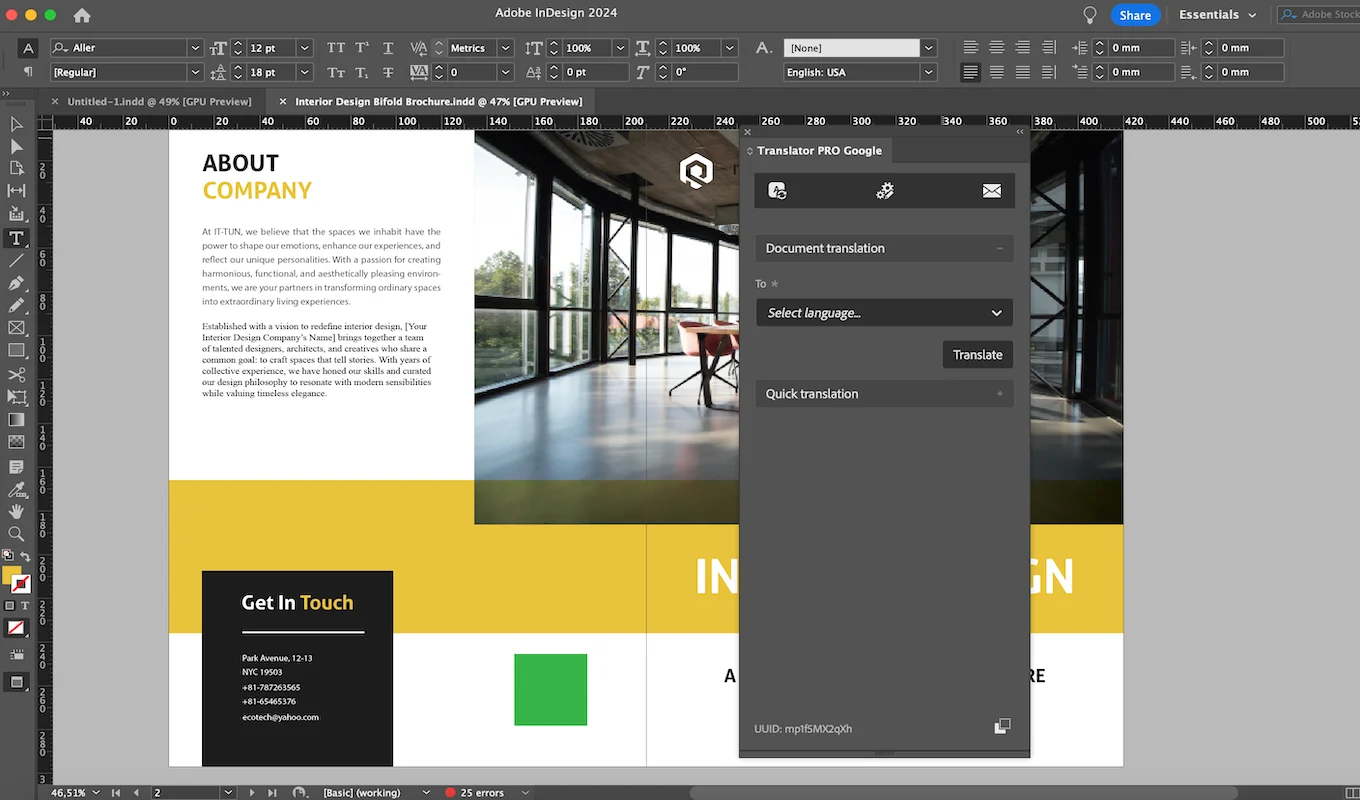Select the Pen tool
This screenshot has height=800, width=1360.
coord(16,284)
